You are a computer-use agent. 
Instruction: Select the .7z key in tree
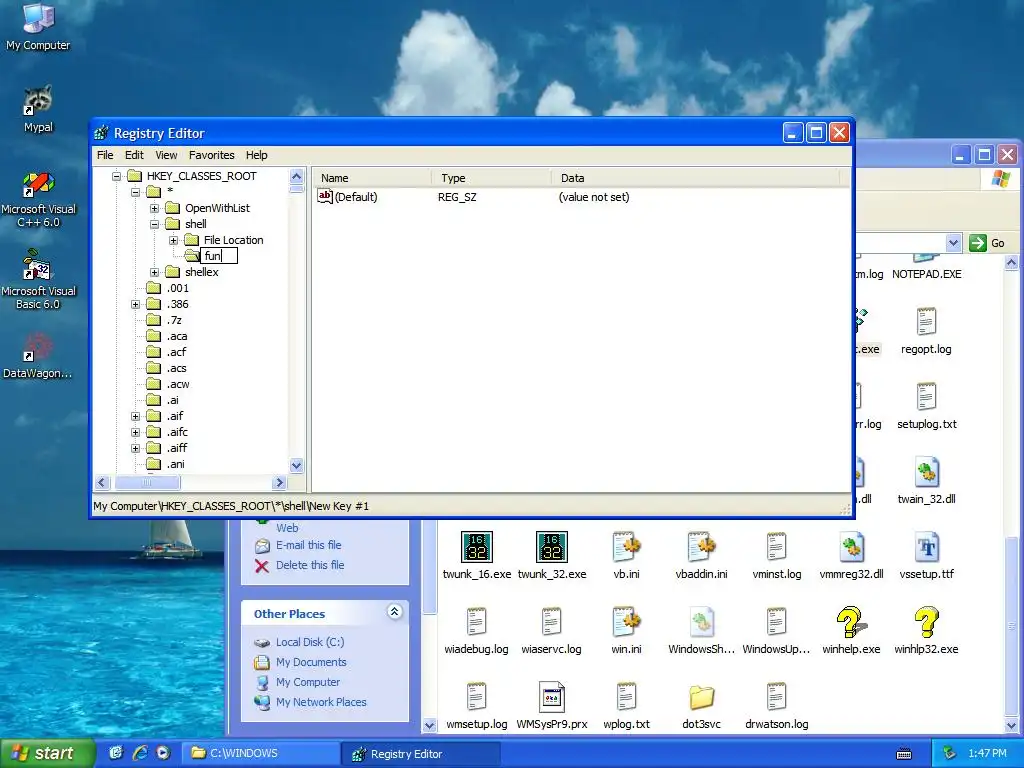[174, 320]
